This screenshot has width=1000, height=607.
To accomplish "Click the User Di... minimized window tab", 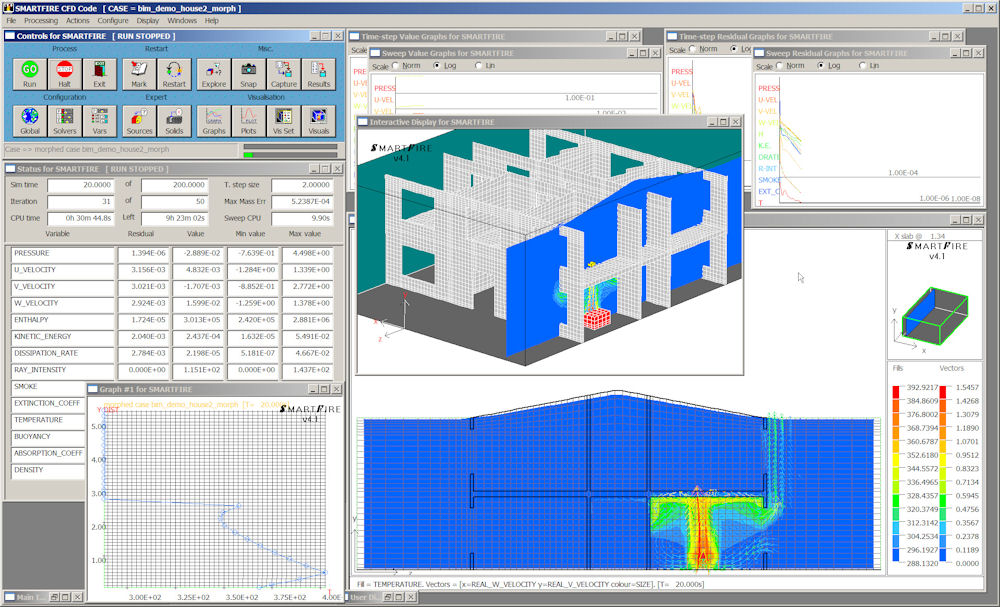I will (381, 597).
